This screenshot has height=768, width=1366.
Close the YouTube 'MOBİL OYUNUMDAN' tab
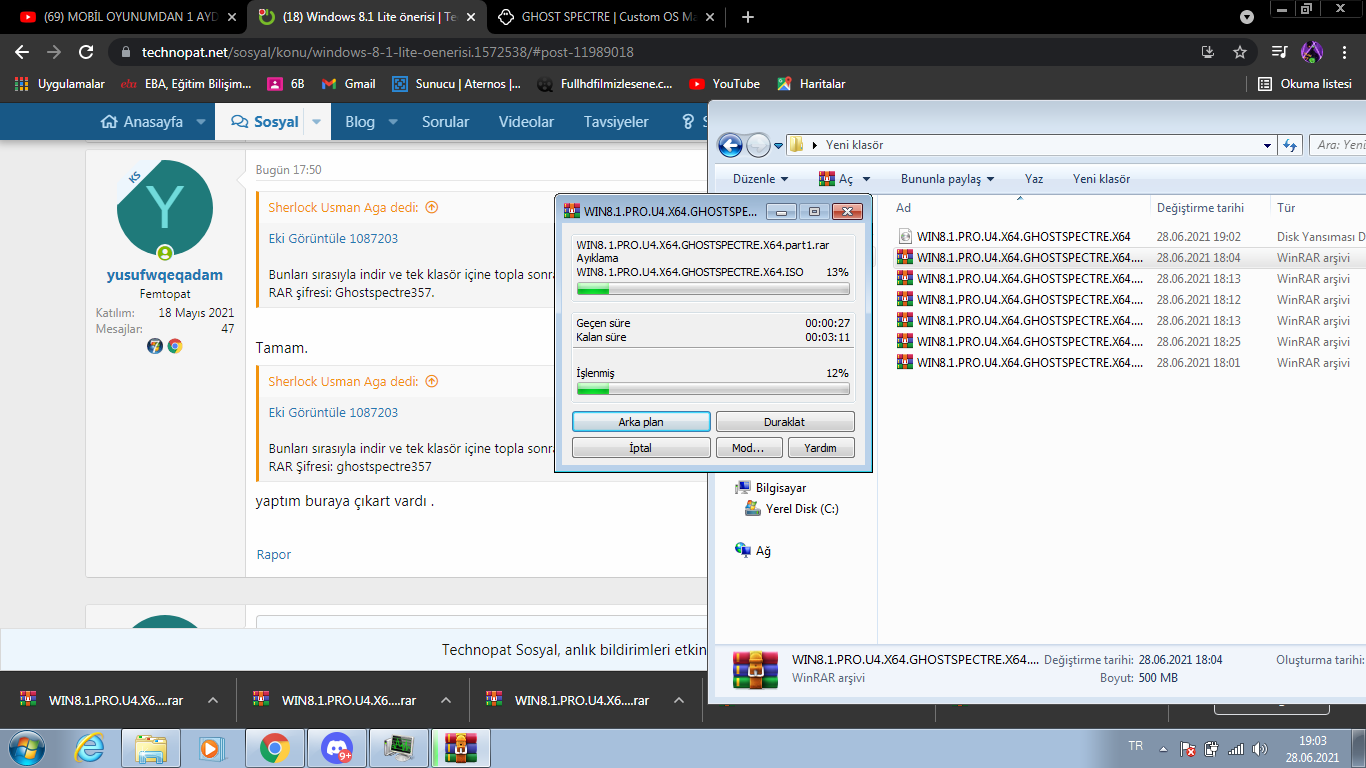click(232, 17)
